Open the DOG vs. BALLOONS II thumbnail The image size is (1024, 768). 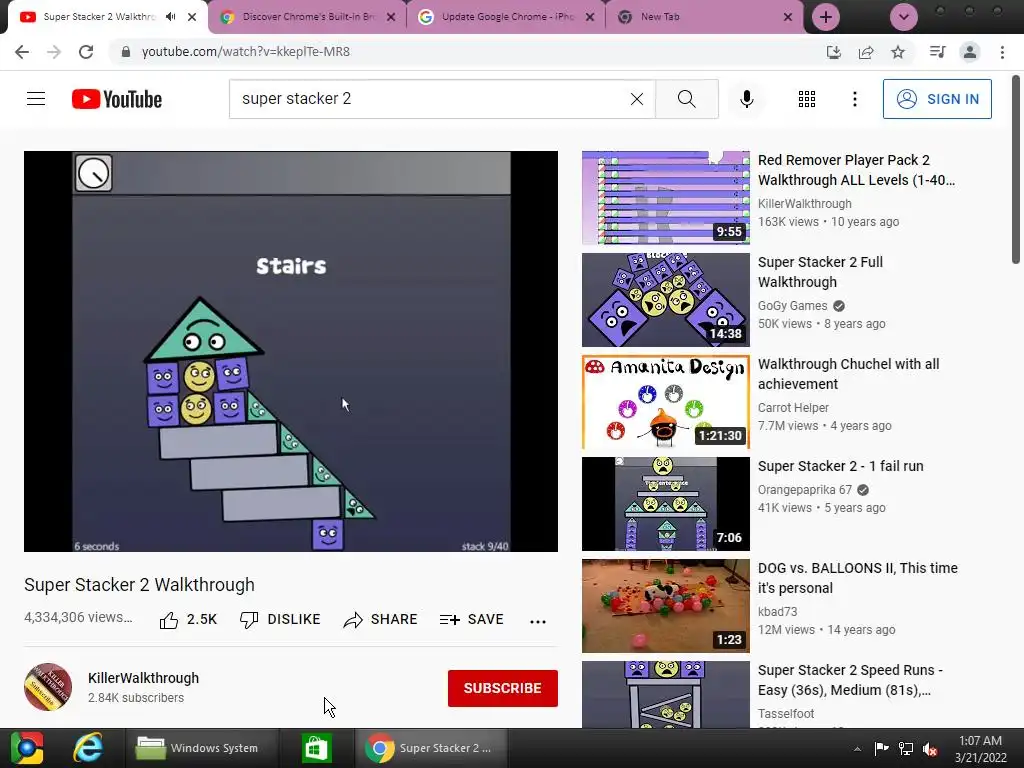pos(665,606)
